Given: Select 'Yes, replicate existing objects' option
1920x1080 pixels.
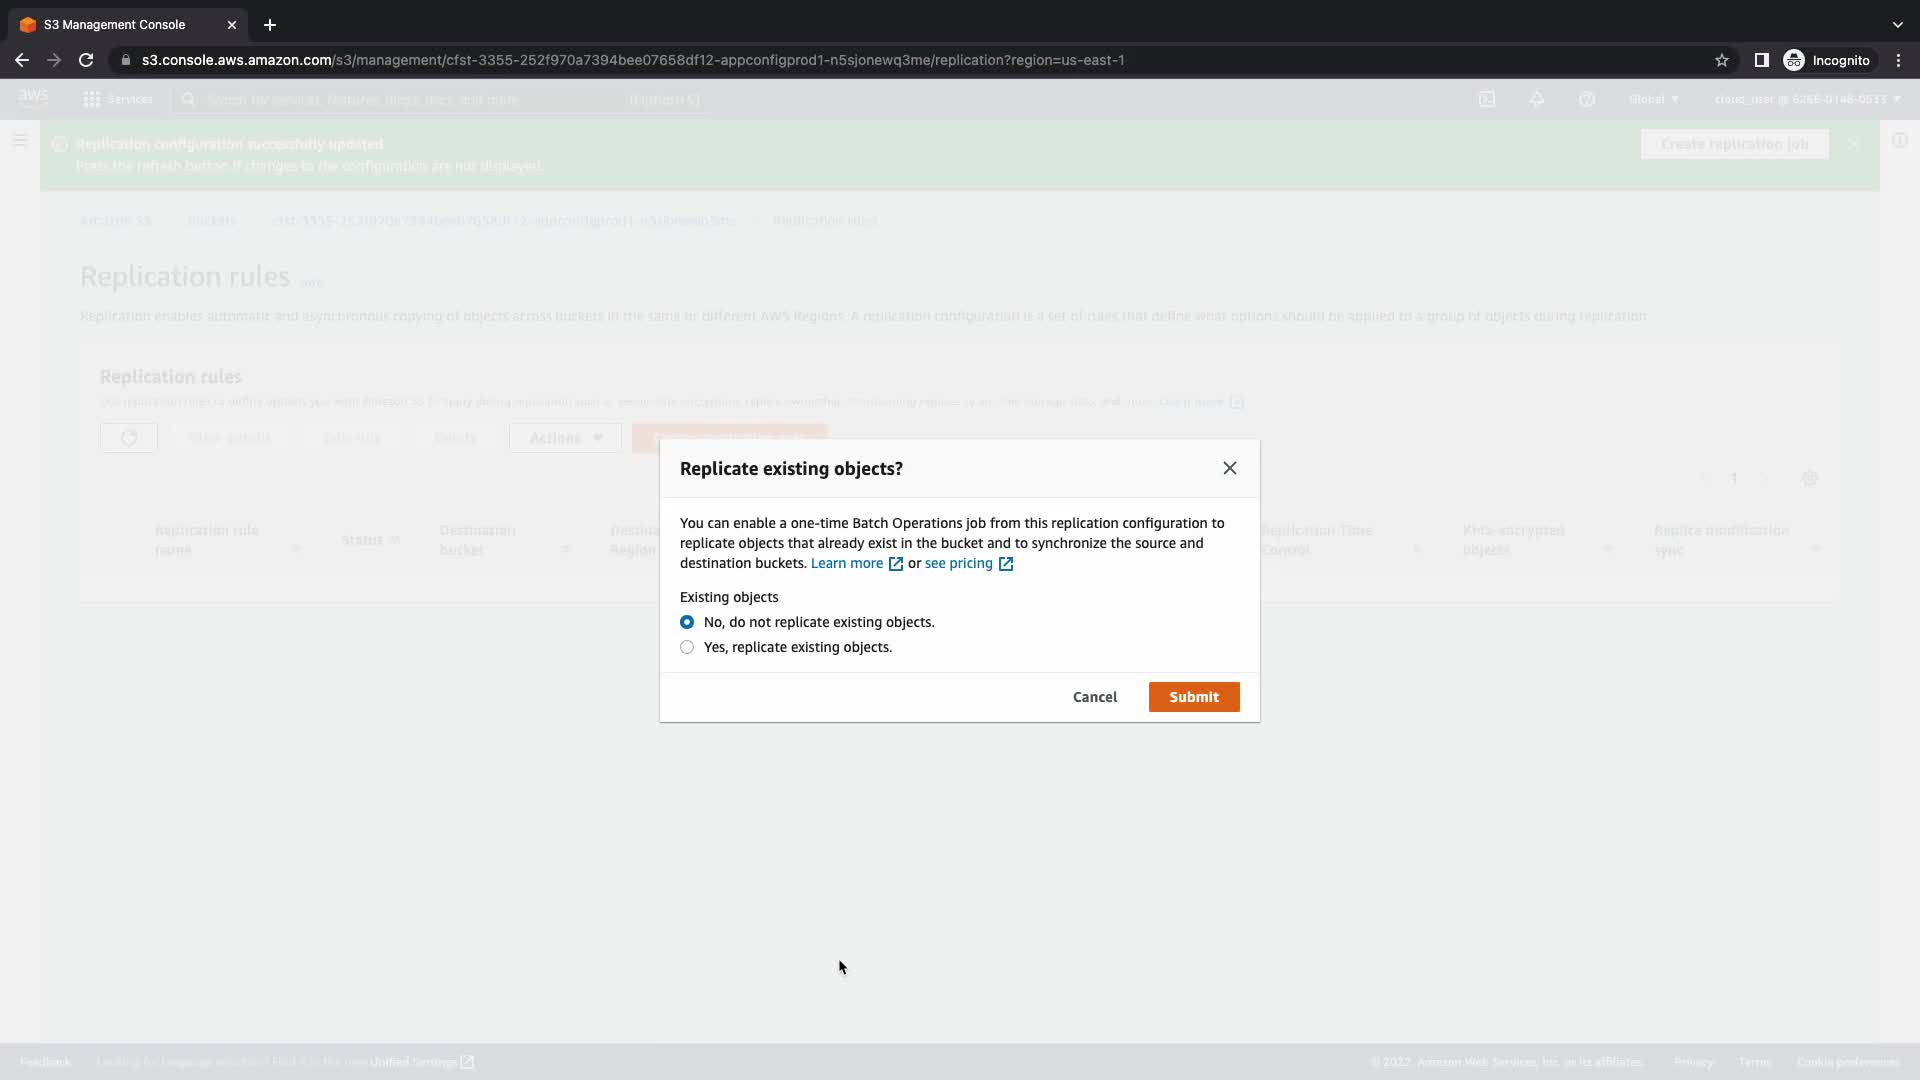Looking at the screenshot, I should click(687, 647).
